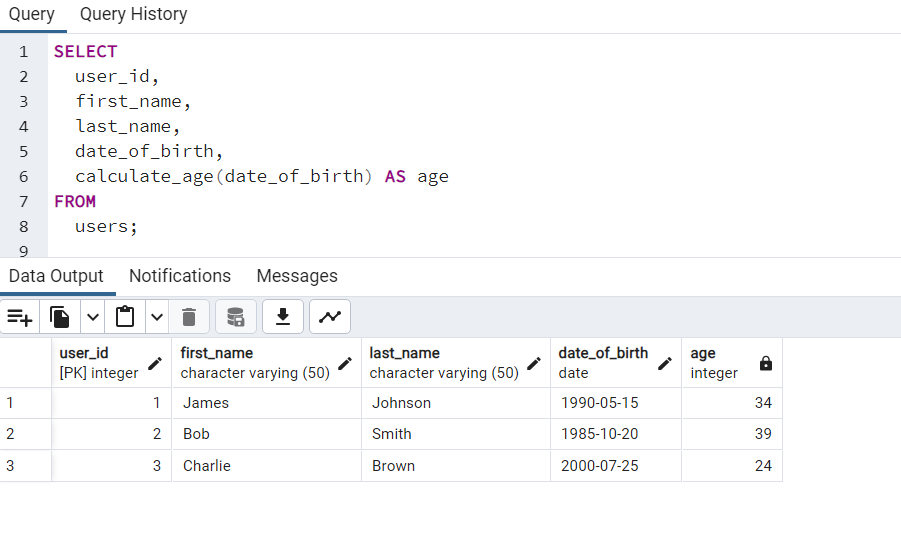Expand the copy options dropdown arrow
The image size is (901, 537).
coord(93,318)
